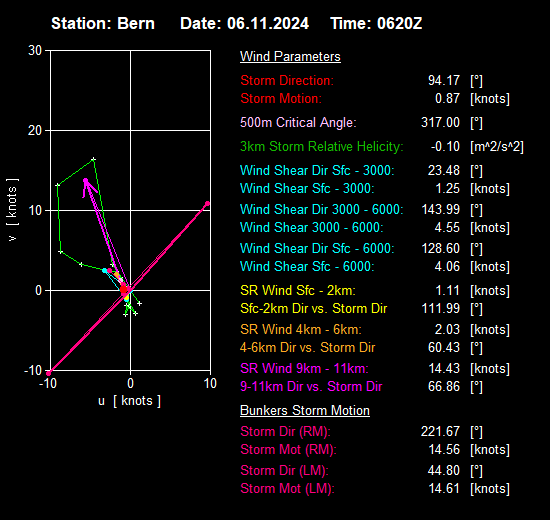Viewport: 550px width, 520px height.
Task: Click the magenta arrowhead on the hodograph
Action: point(86,181)
